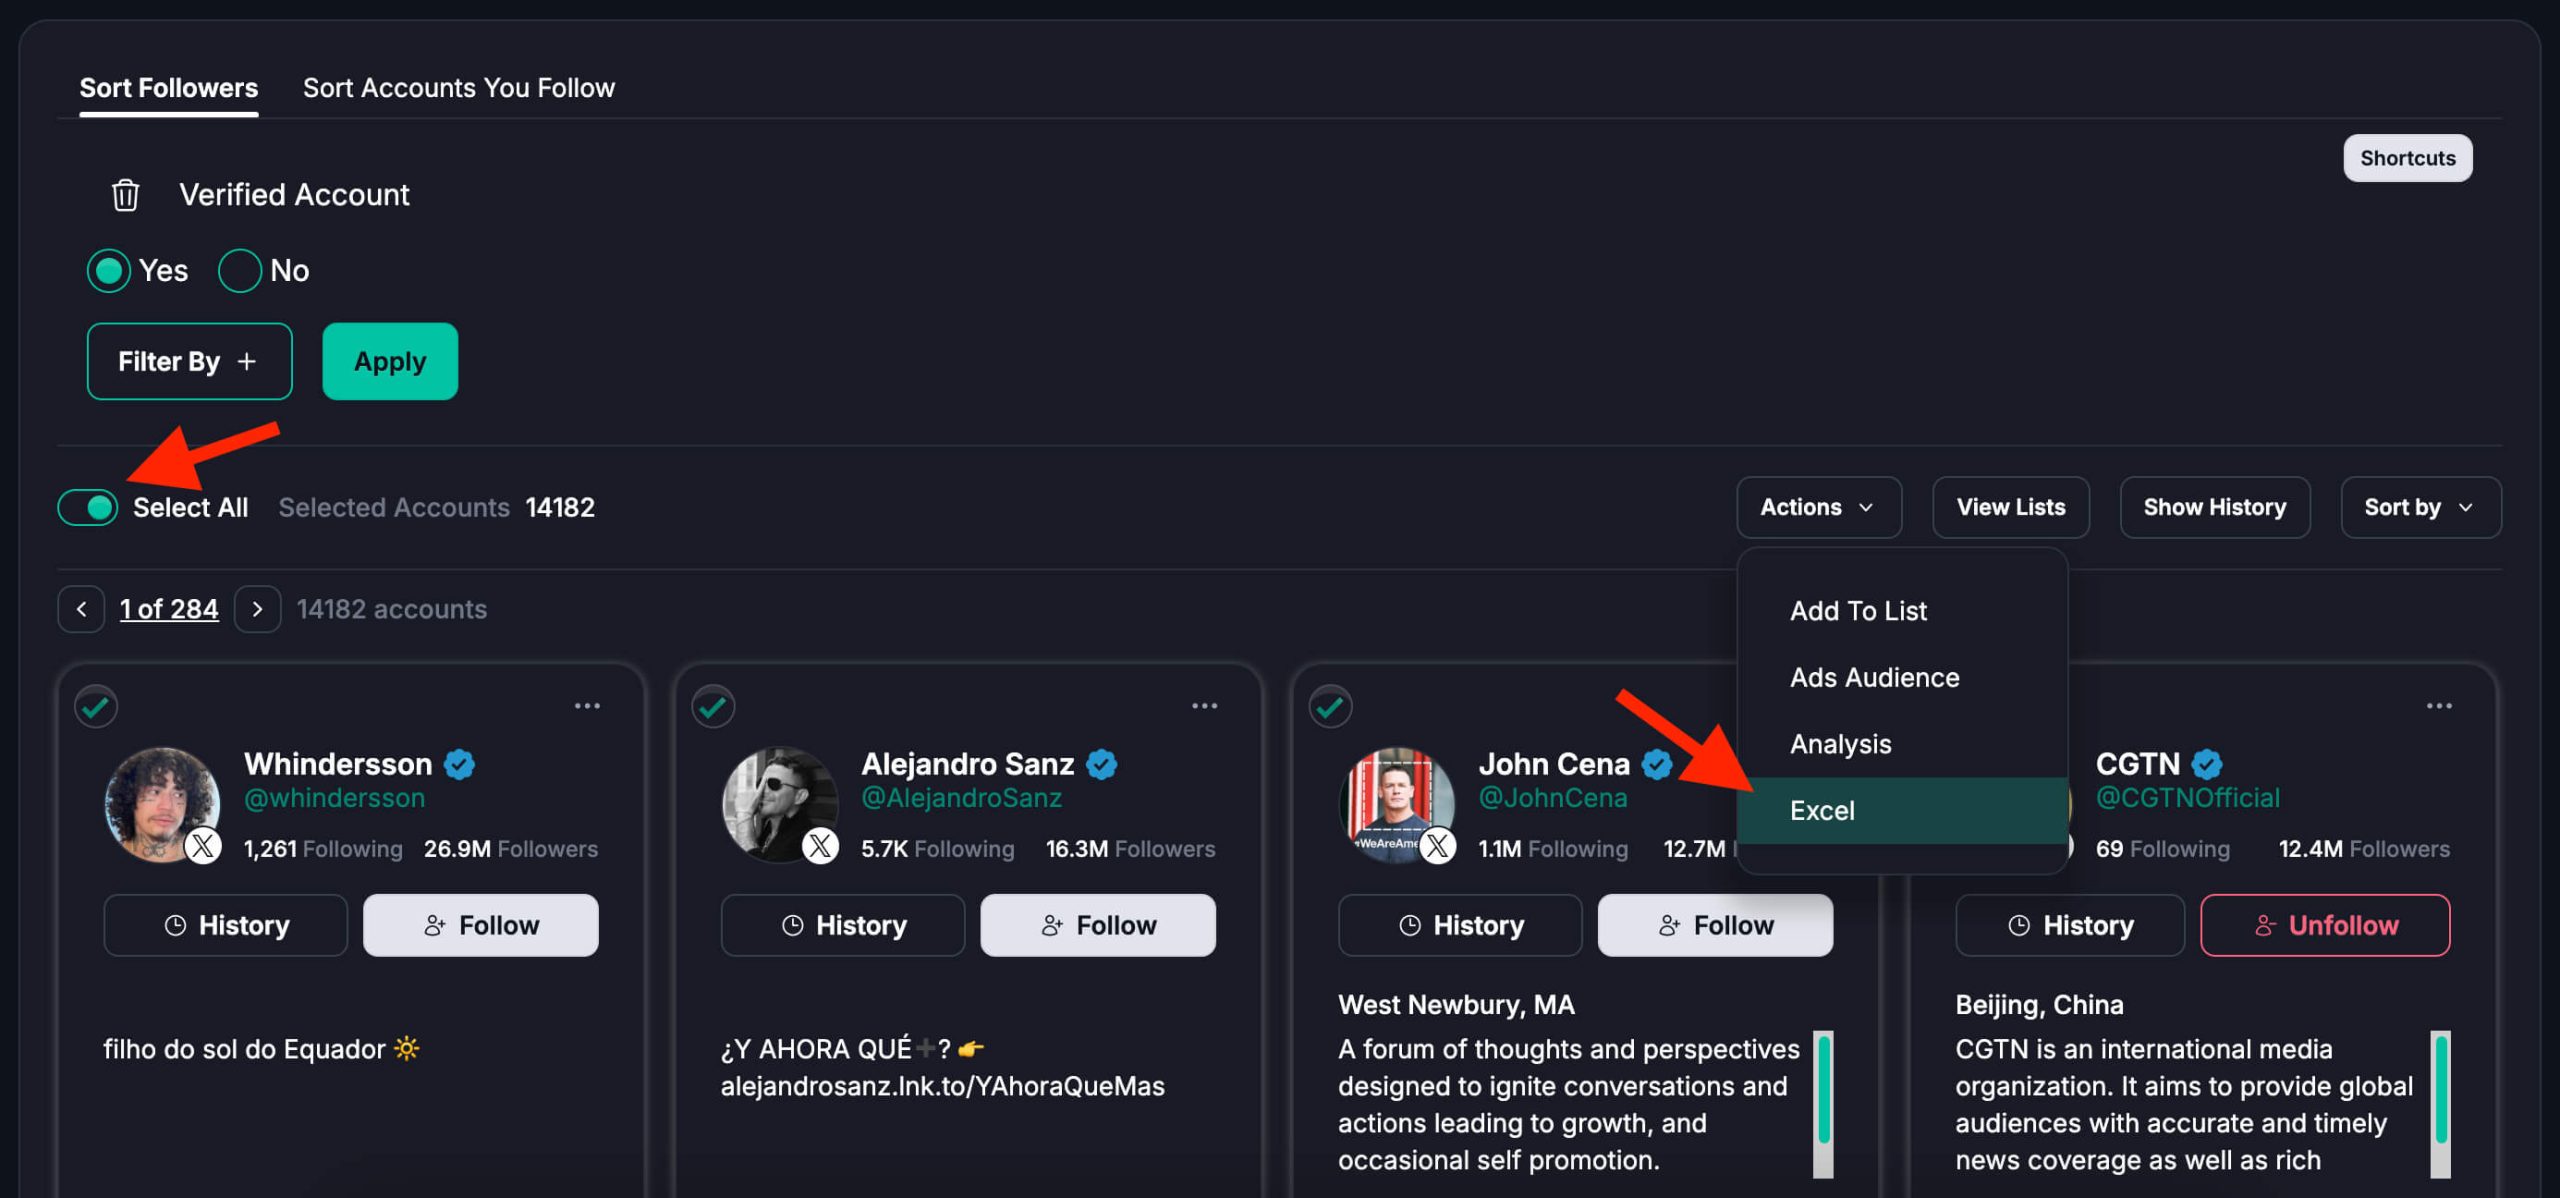Viewport: 2560px width, 1198px height.
Task: Open the Sort by dropdown
Action: [x=2420, y=508]
